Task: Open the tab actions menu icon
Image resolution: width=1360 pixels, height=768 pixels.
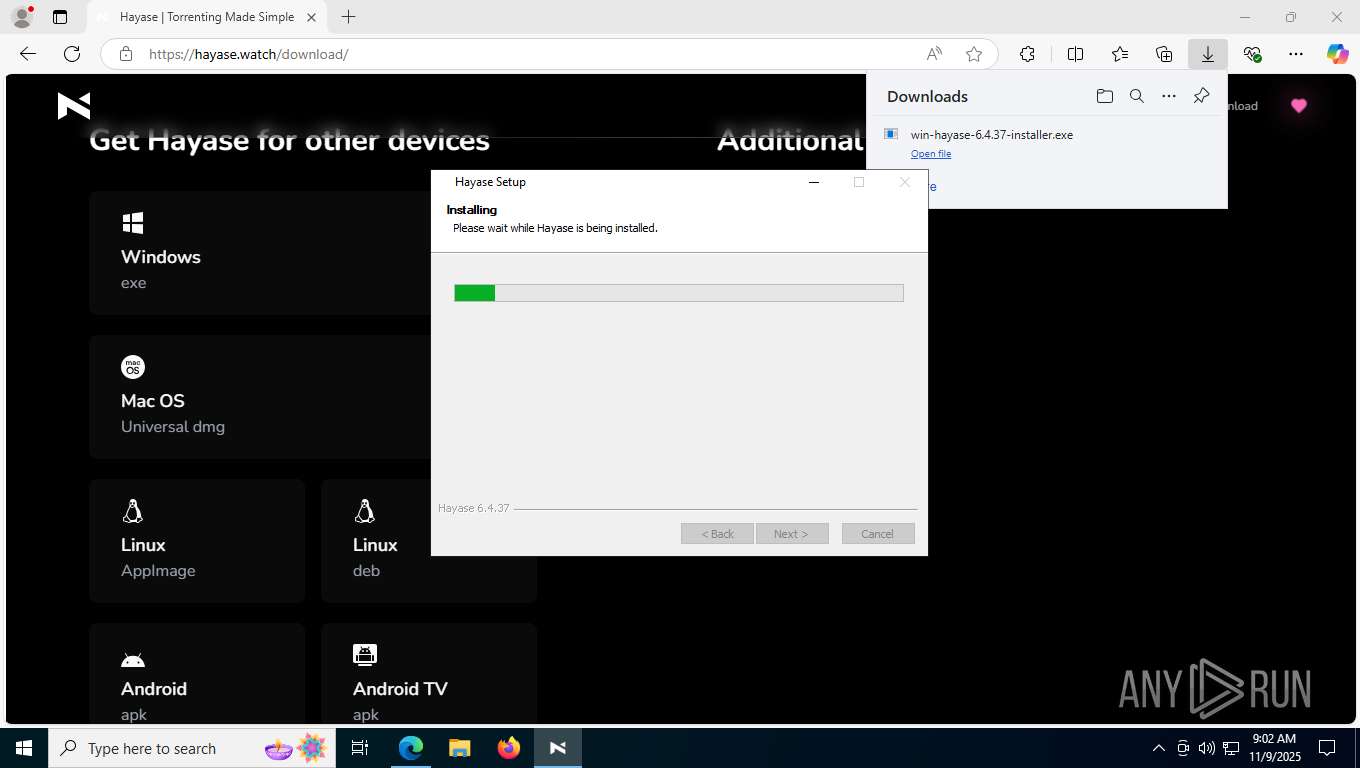Action: (60, 17)
